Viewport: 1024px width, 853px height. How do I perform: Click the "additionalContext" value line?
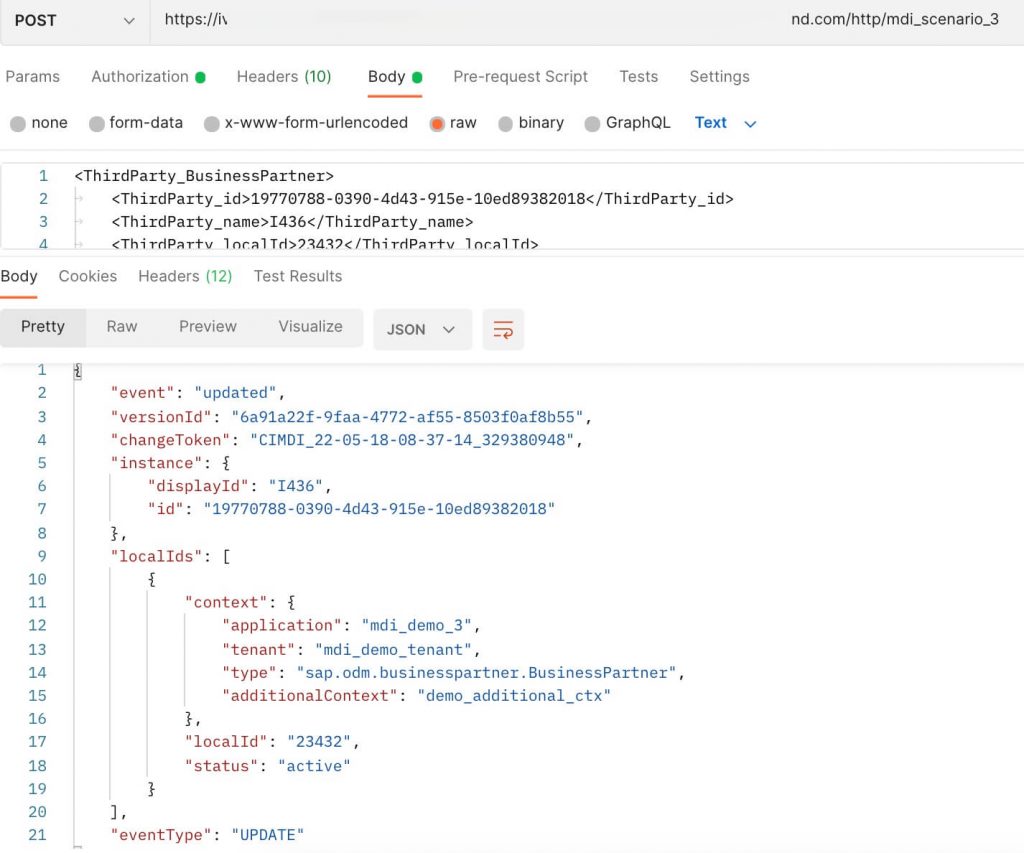(416, 696)
